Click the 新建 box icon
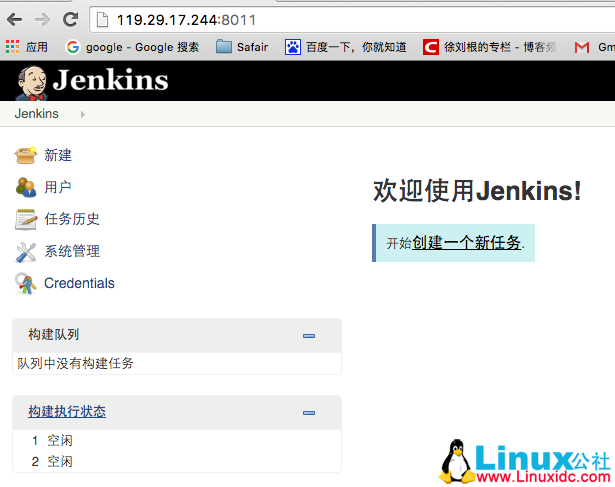Viewport: 615px width, 487px height. (25, 155)
